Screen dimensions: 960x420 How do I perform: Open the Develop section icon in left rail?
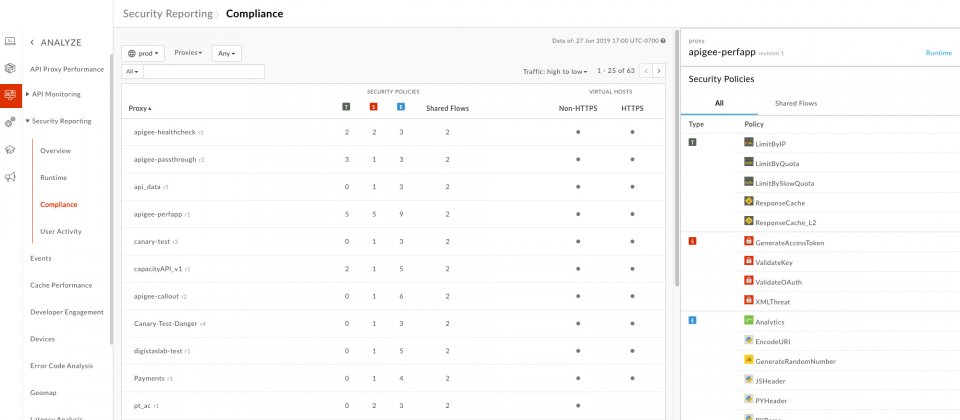[10, 42]
